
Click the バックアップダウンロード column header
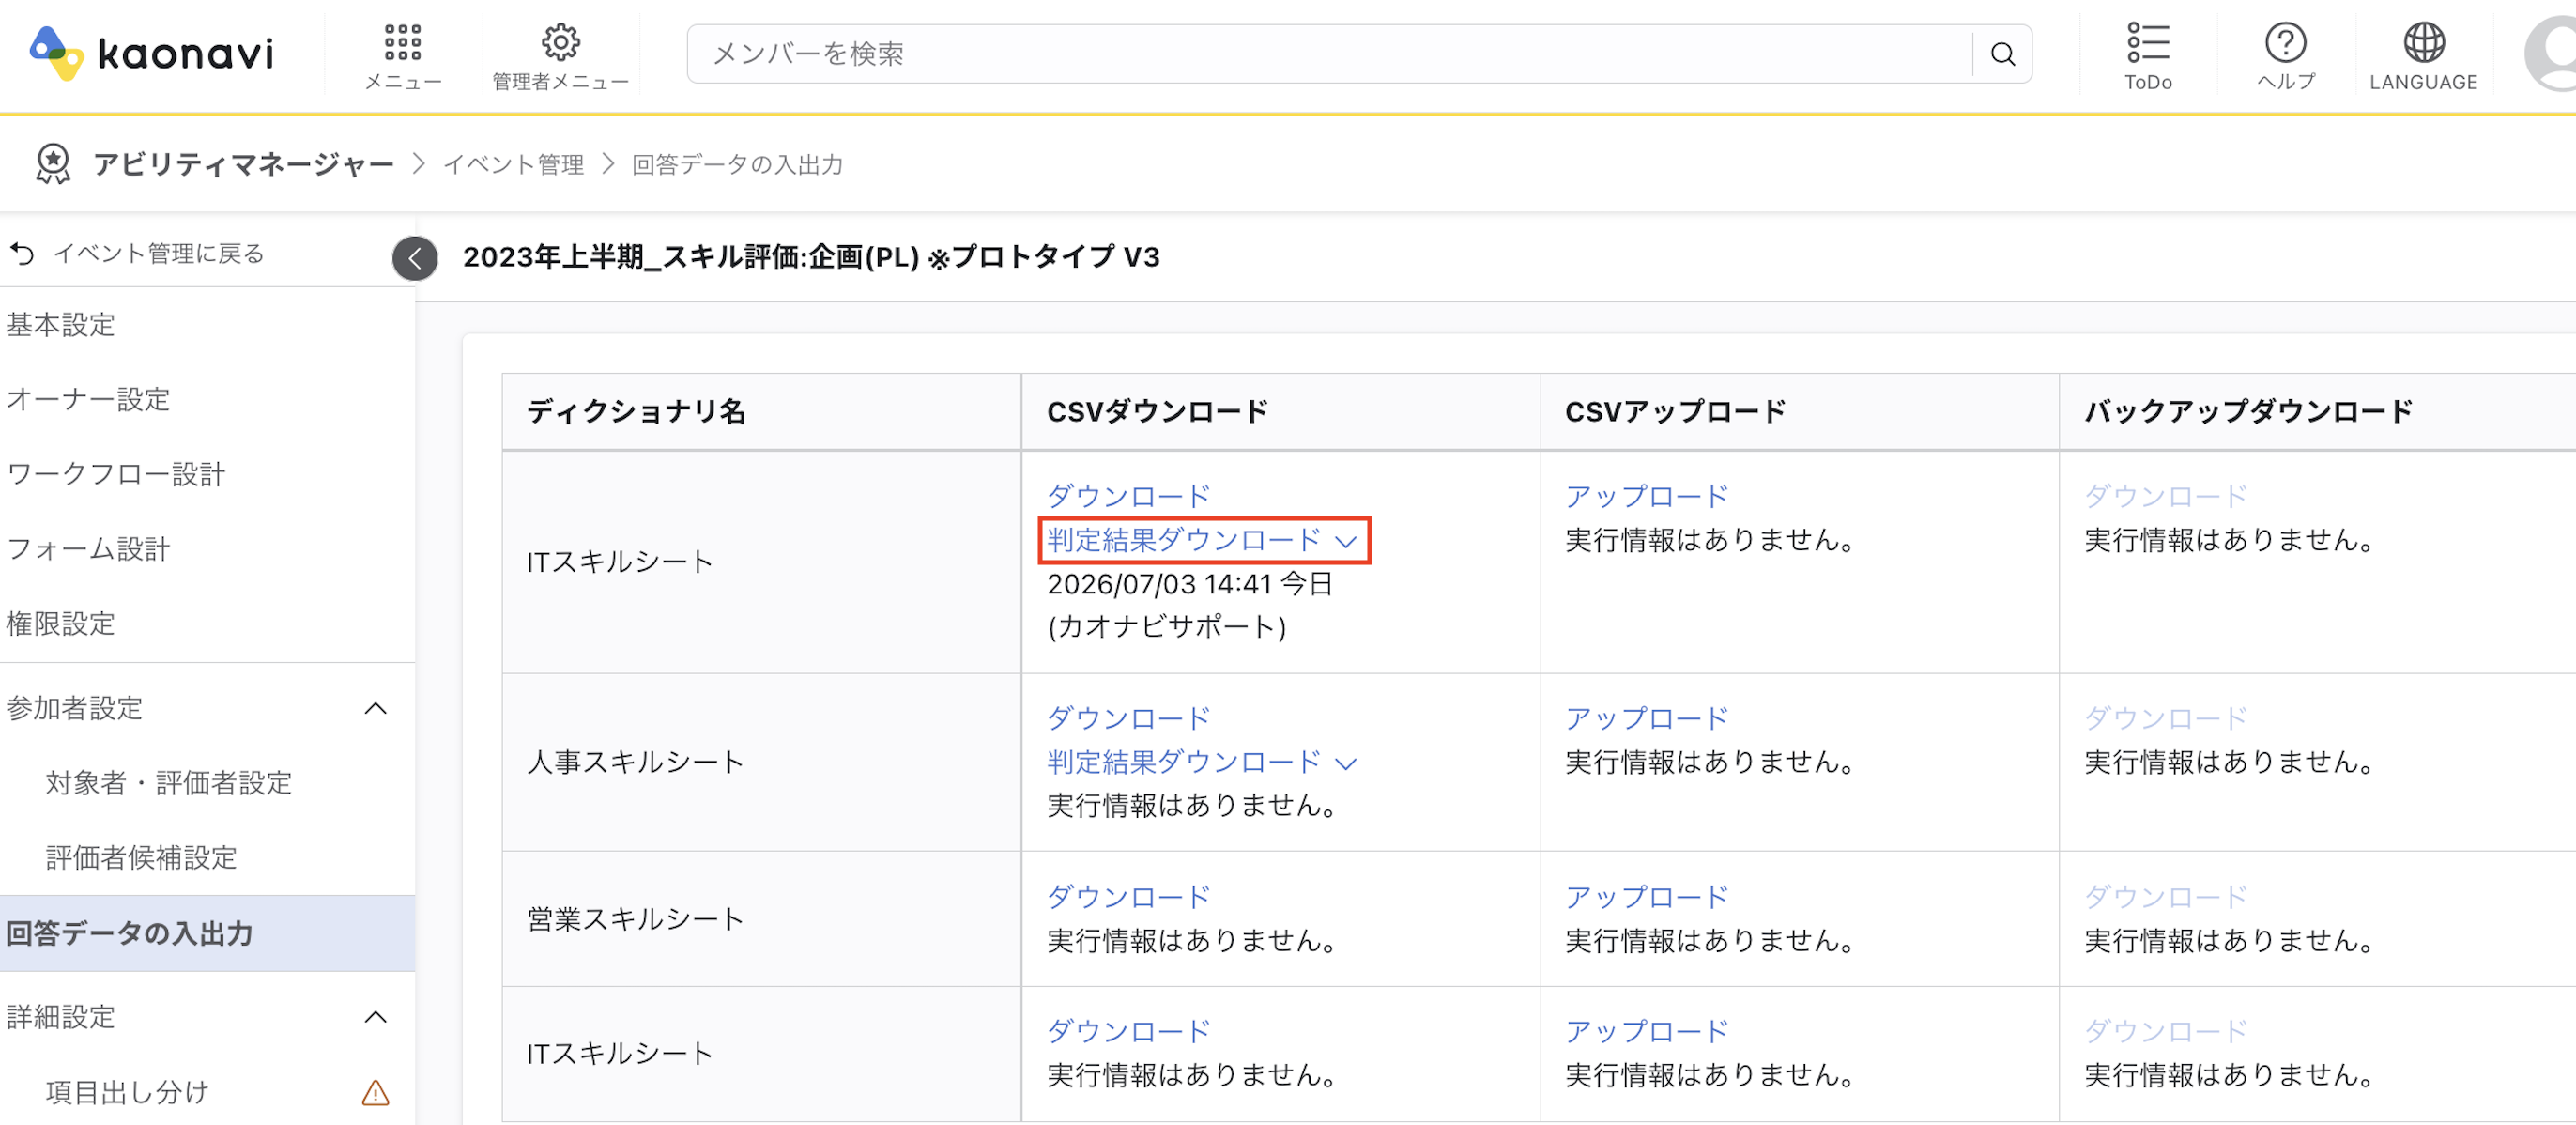click(2318, 412)
